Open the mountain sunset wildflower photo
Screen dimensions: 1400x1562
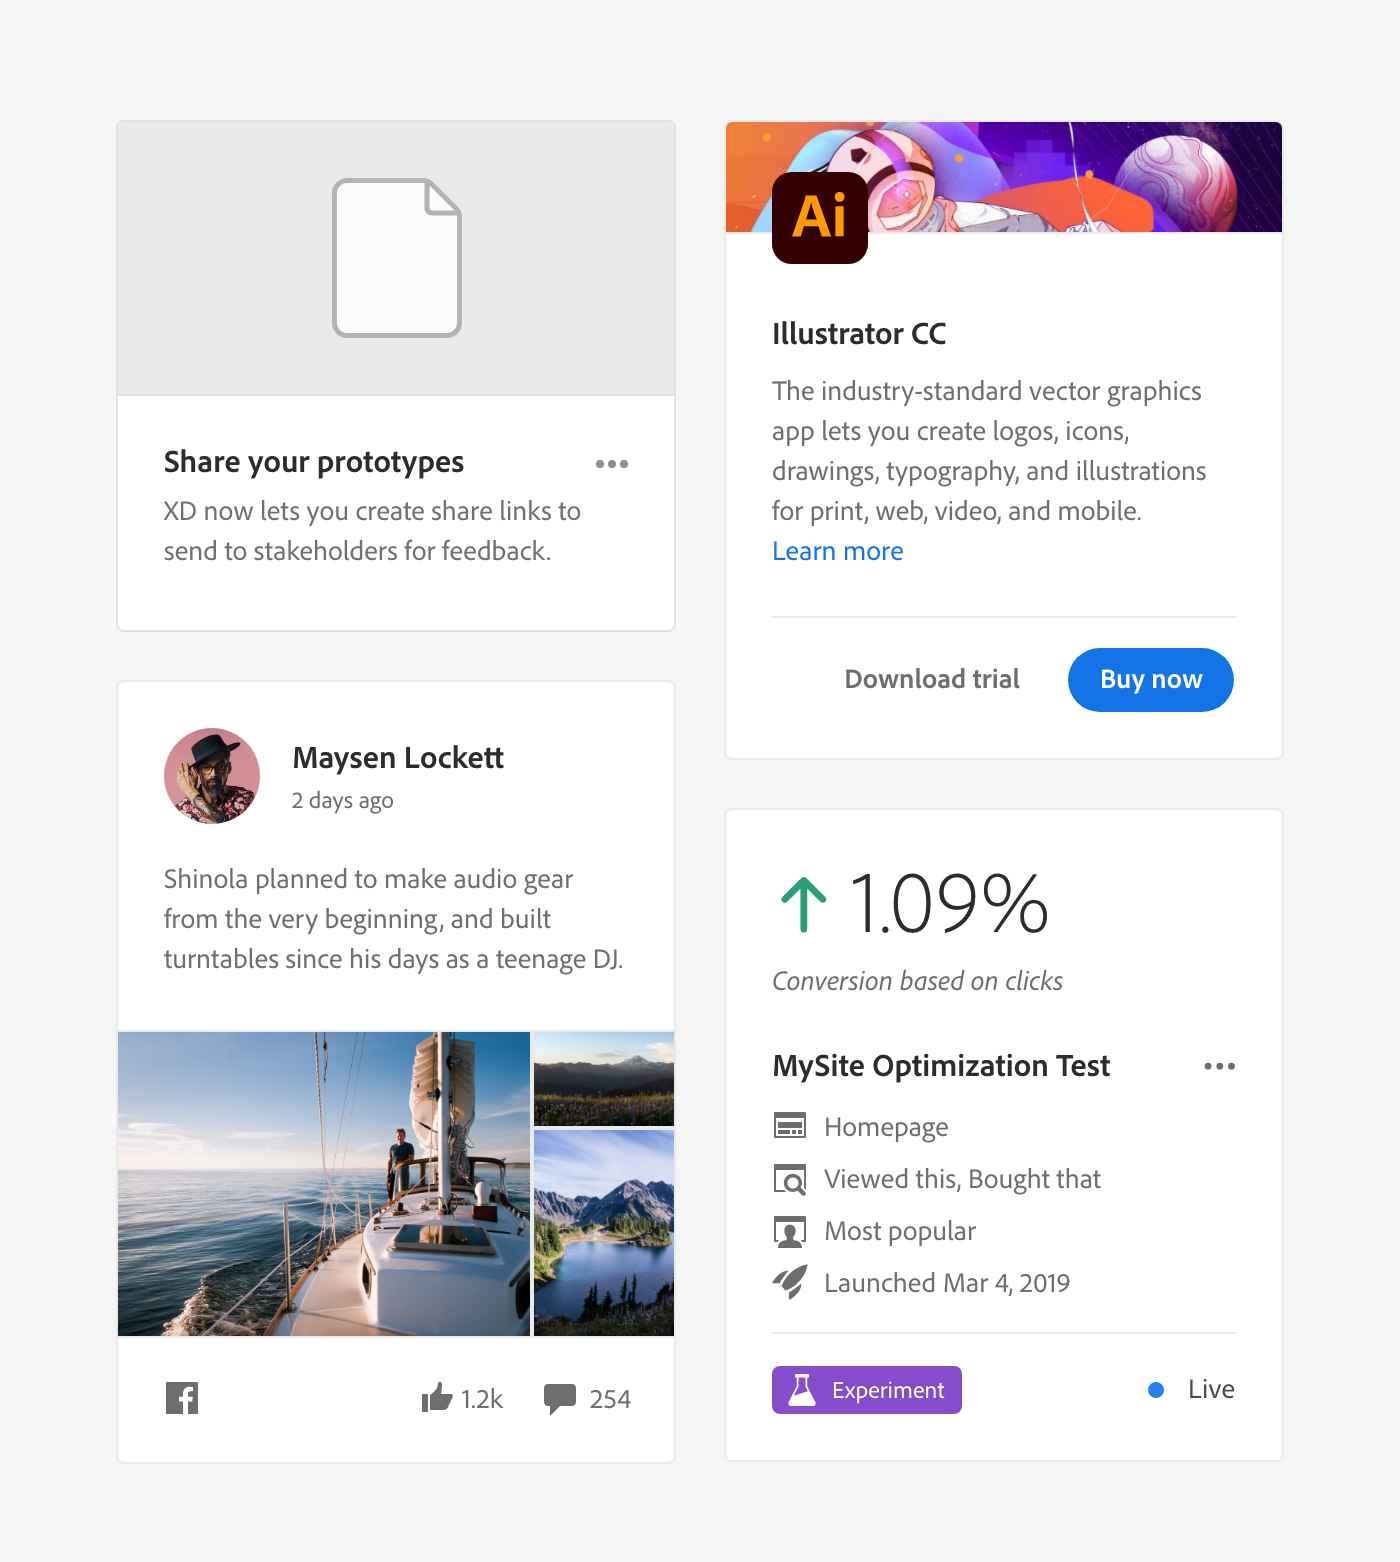coord(604,1079)
